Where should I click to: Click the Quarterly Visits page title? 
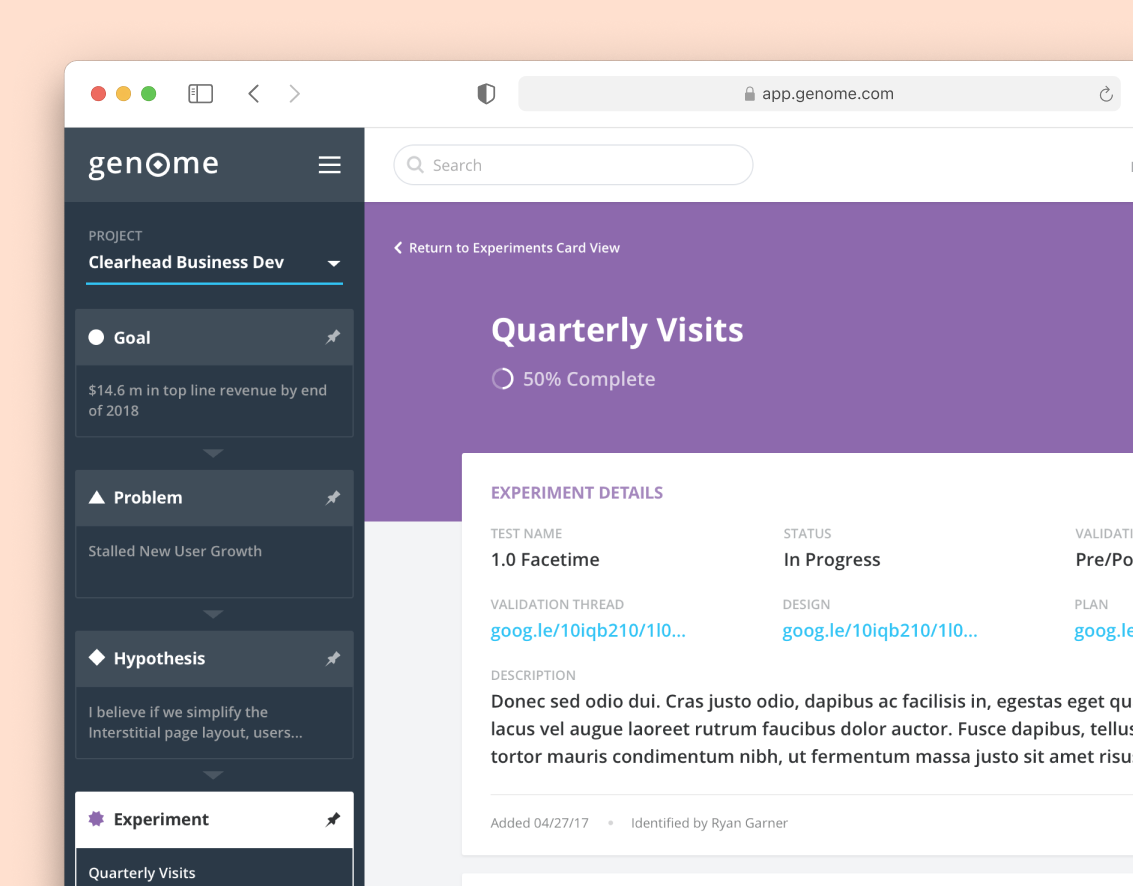[617, 330]
